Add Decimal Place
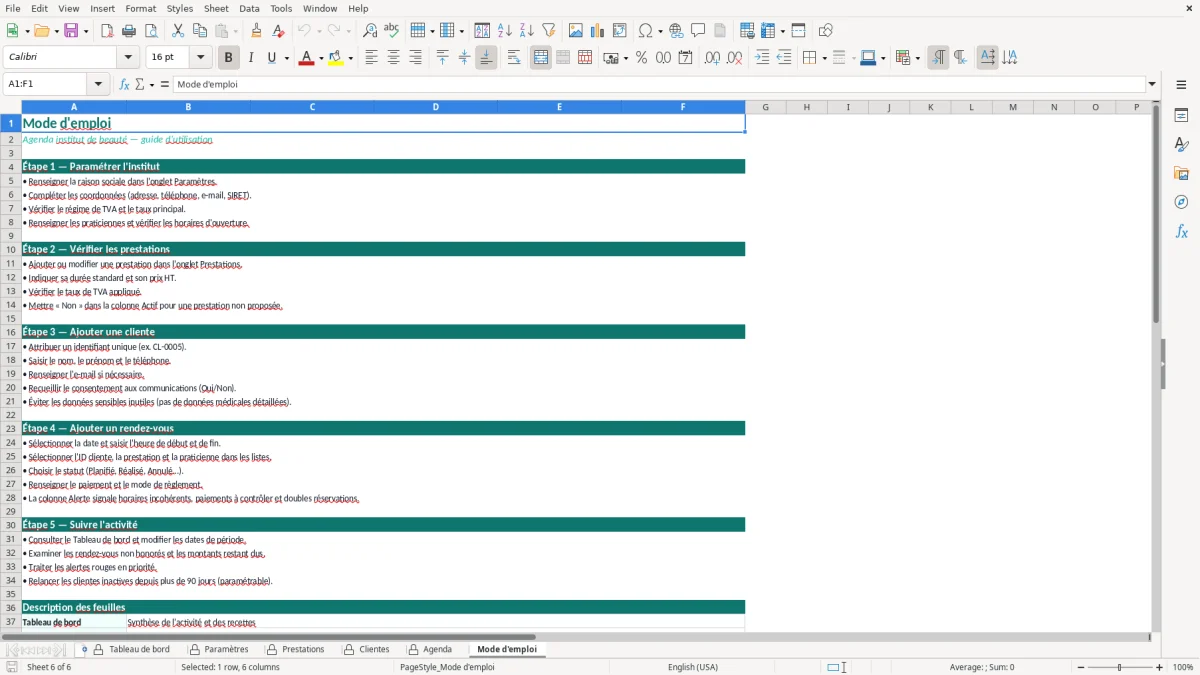The image size is (1200, 675). (x=712, y=58)
